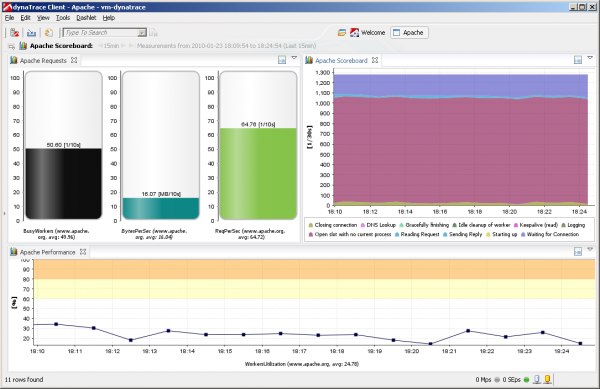
Task: Click the black BusyWorkers gauge bar
Action: [x=64, y=184]
